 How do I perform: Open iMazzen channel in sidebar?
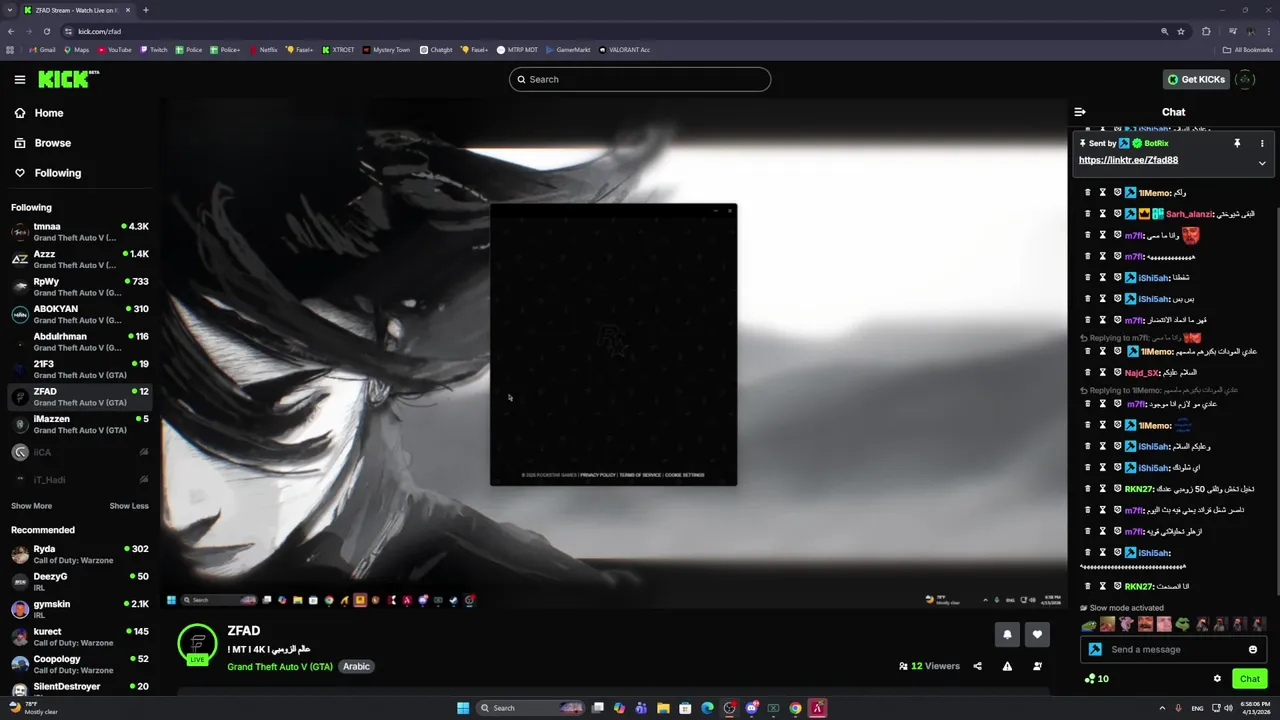point(80,424)
